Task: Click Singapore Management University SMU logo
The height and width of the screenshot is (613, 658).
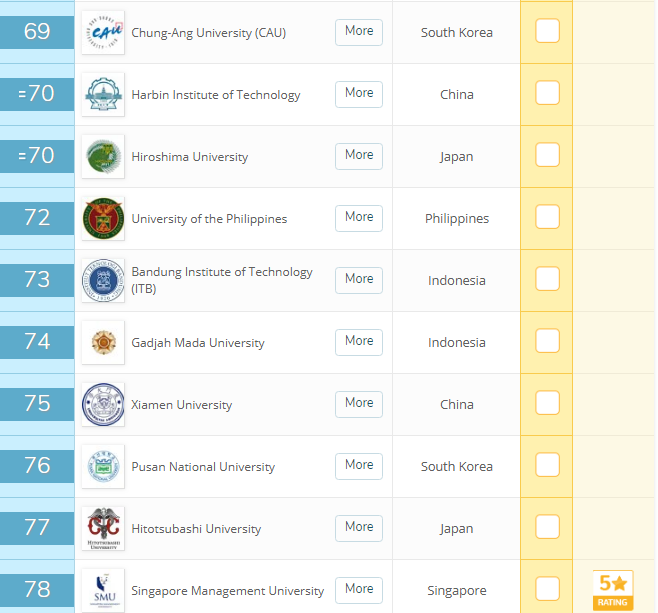Action: coord(103,590)
